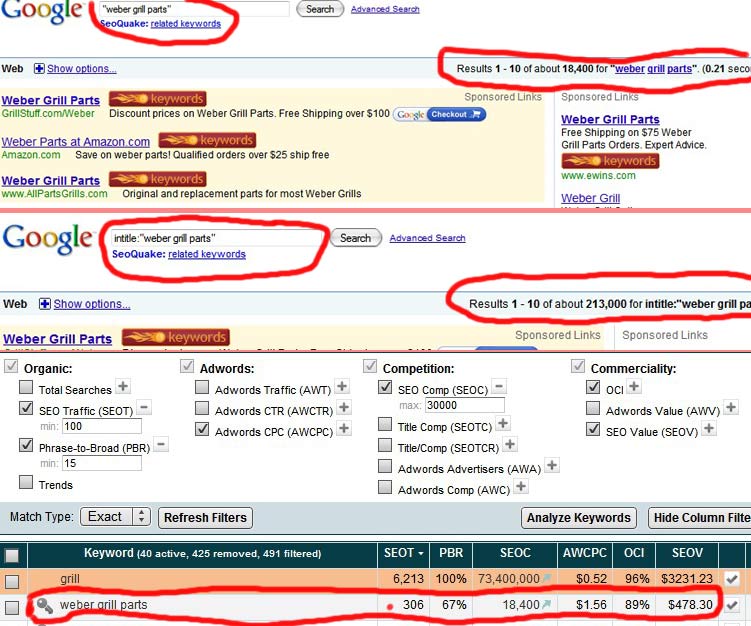Viewport: 751px width, 626px height.
Task: Open Advanced Search beside intitle query
Action: pos(427,238)
